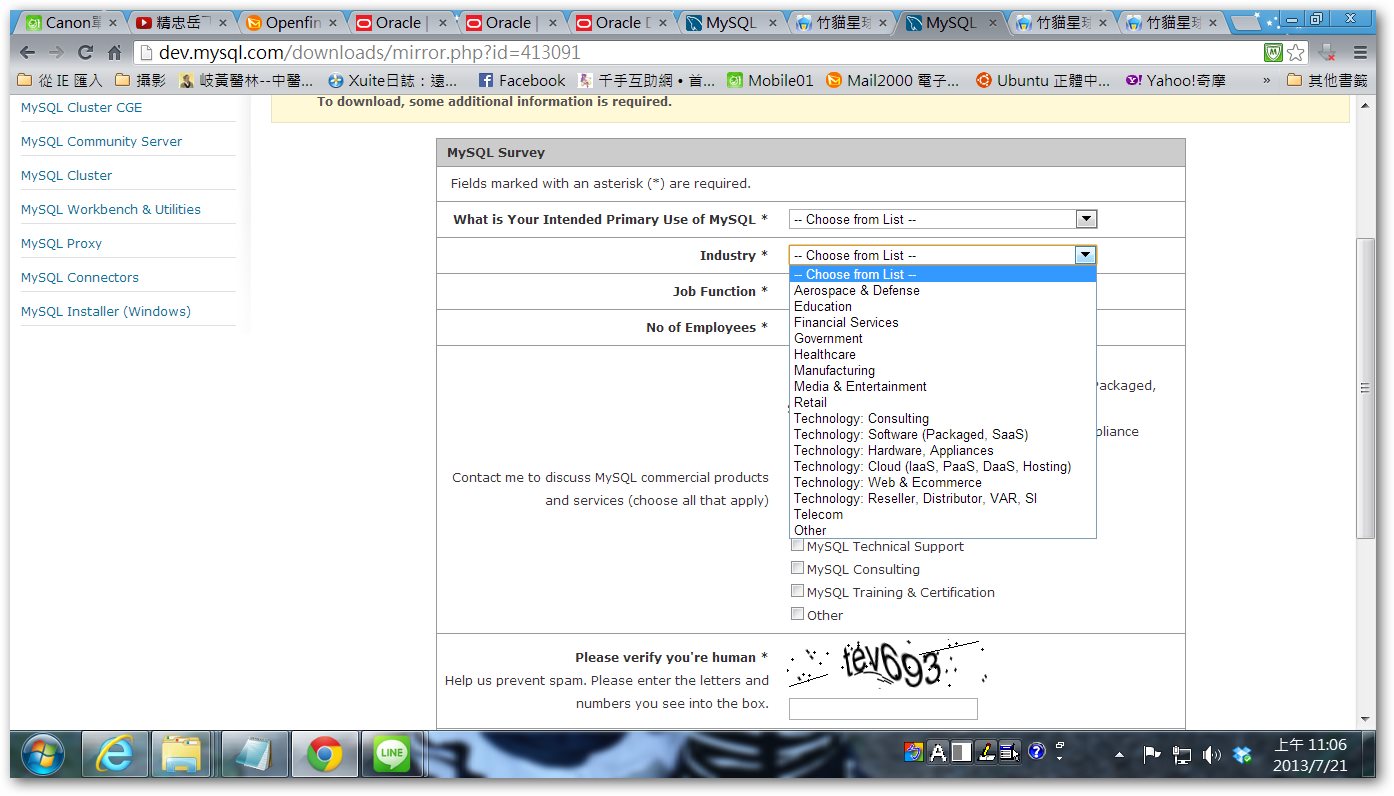Tick MySQL Training & Certification checkbox
The height and width of the screenshot is (796, 1394).
pyautogui.click(x=797, y=591)
